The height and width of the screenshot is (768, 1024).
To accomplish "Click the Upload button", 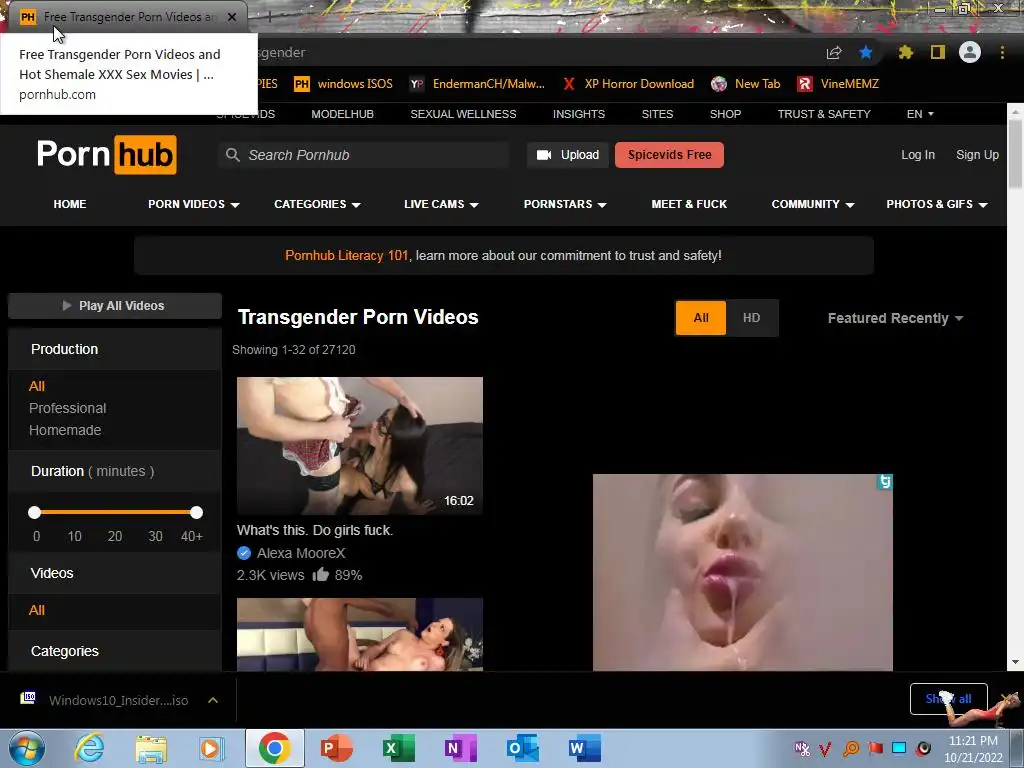I will [568, 155].
